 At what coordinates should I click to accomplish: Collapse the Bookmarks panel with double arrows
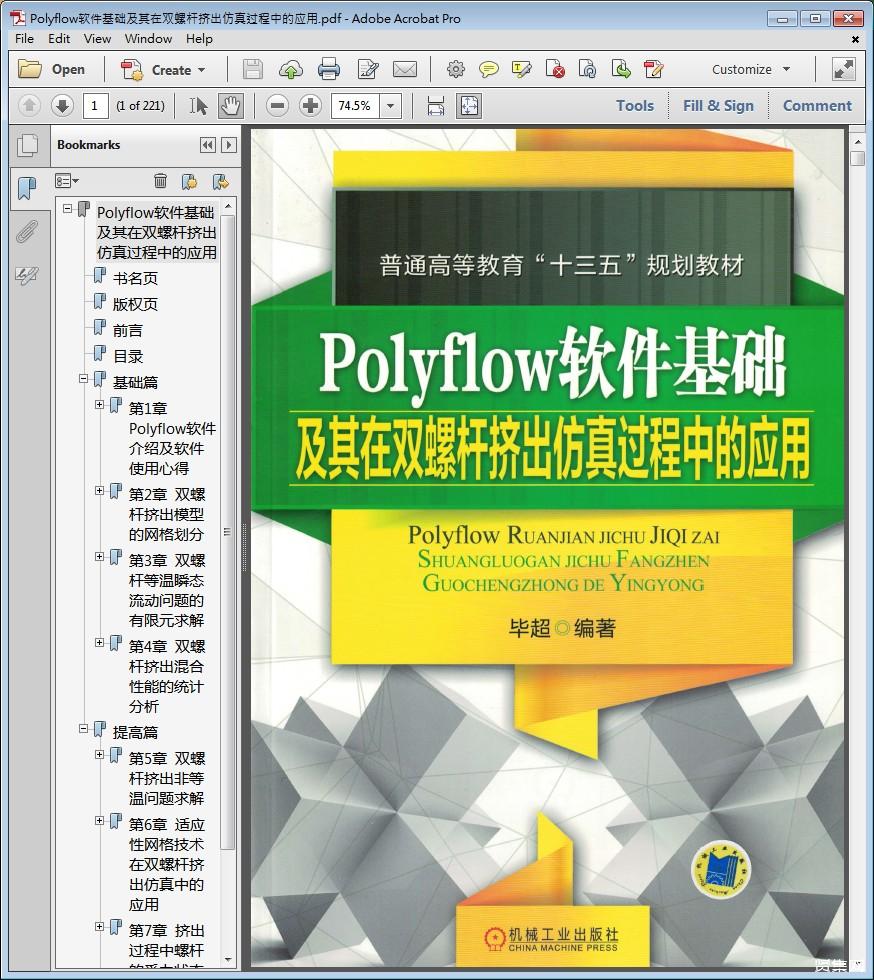208,145
